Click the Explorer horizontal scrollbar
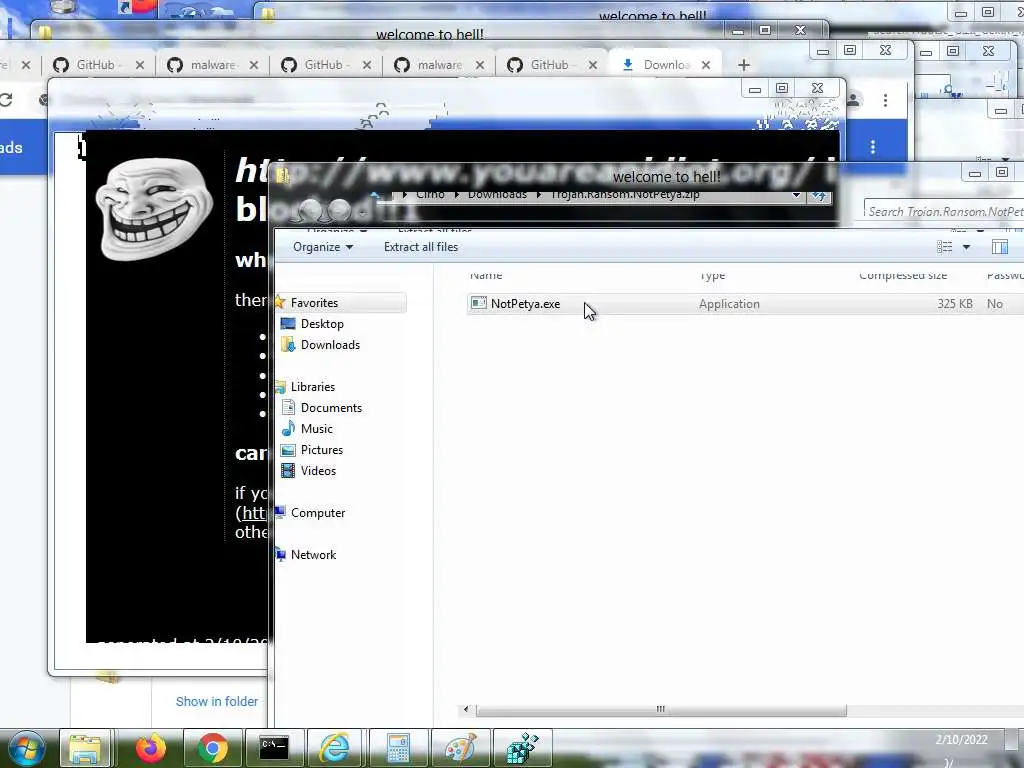1024x768 pixels. (x=660, y=709)
